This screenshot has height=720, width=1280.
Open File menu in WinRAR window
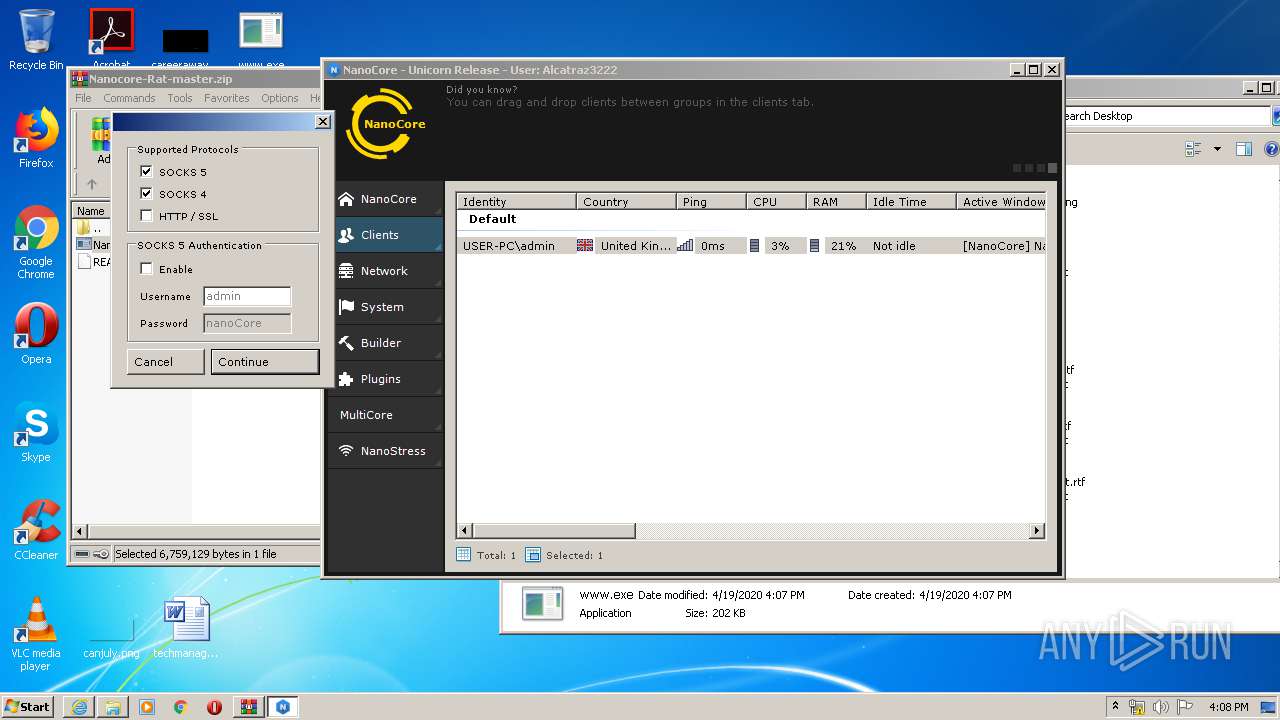click(83, 98)
